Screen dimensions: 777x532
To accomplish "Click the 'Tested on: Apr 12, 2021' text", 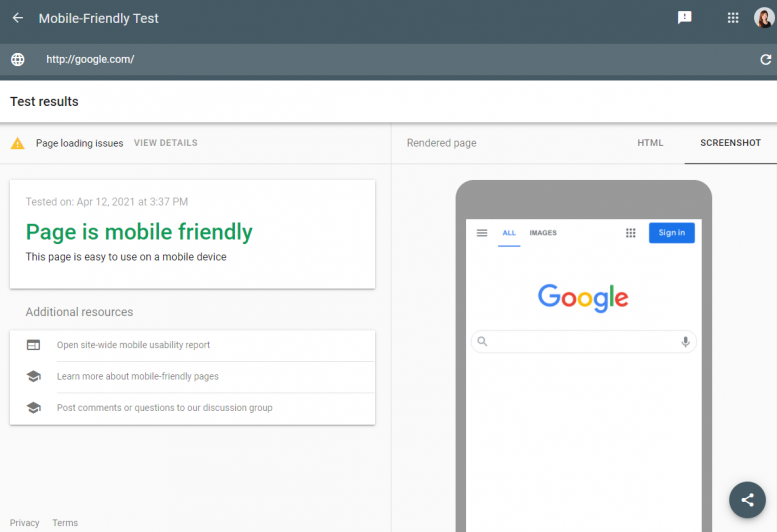I will [107, 202].
